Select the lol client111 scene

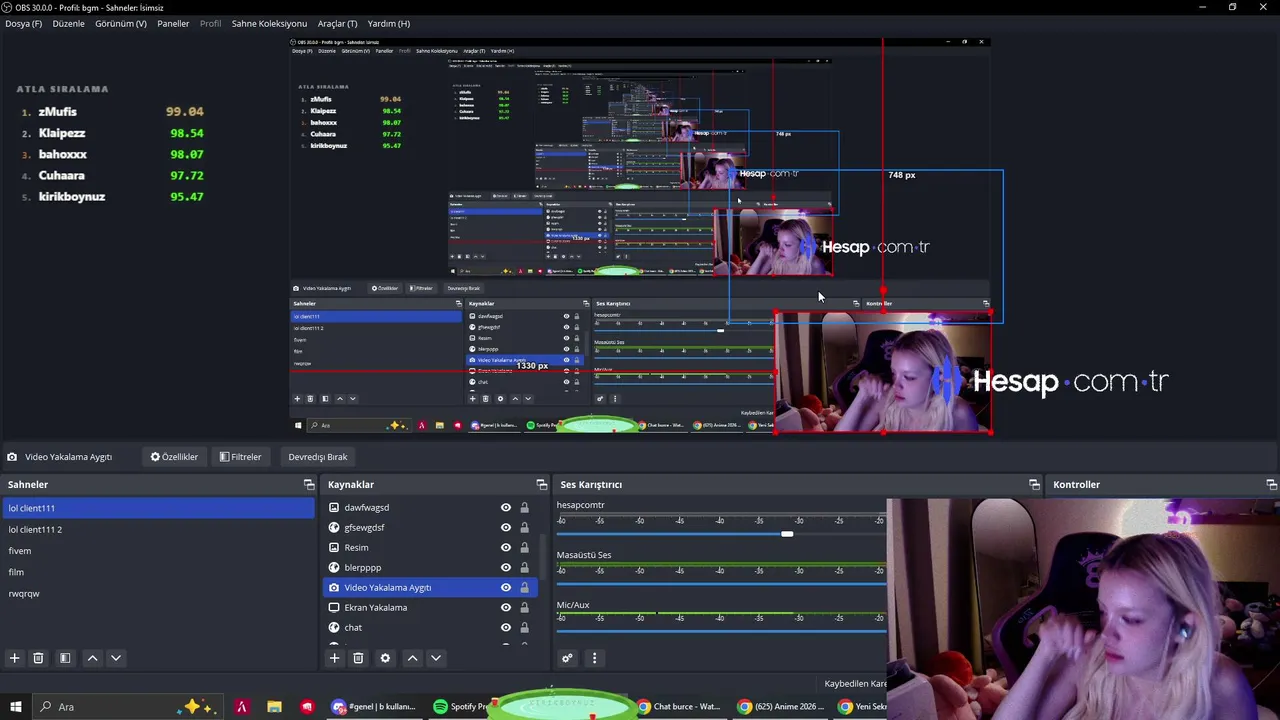tap(158, 508)
